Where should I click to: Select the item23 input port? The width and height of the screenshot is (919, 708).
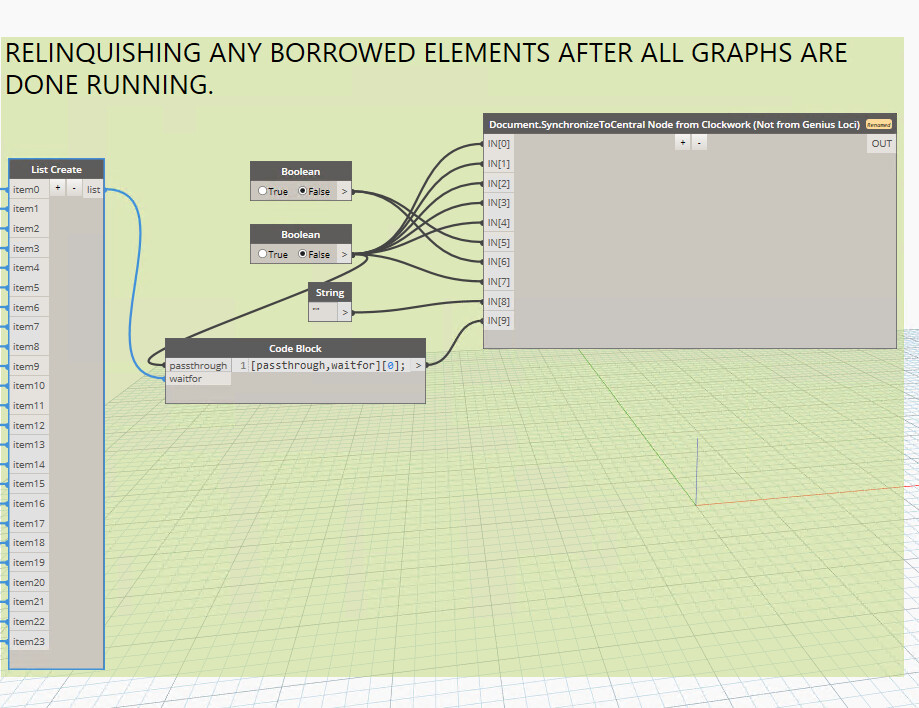[x=29, y=642]
